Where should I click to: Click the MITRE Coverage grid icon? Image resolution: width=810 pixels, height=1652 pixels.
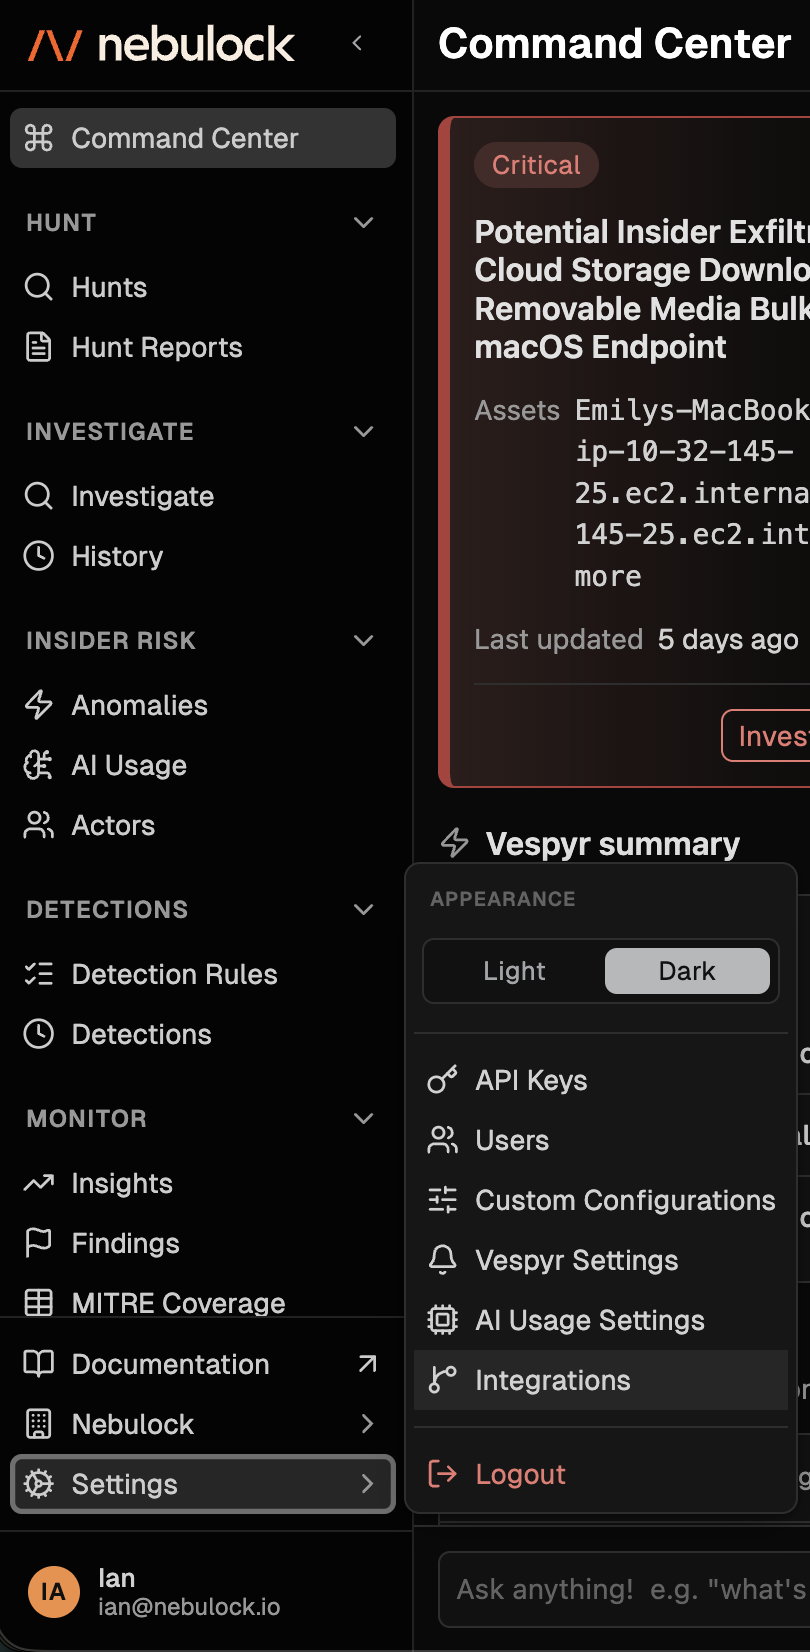(x=39, y=1302)
